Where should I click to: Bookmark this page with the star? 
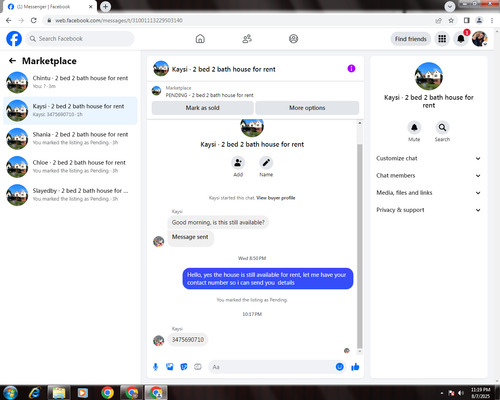[451, 20]
